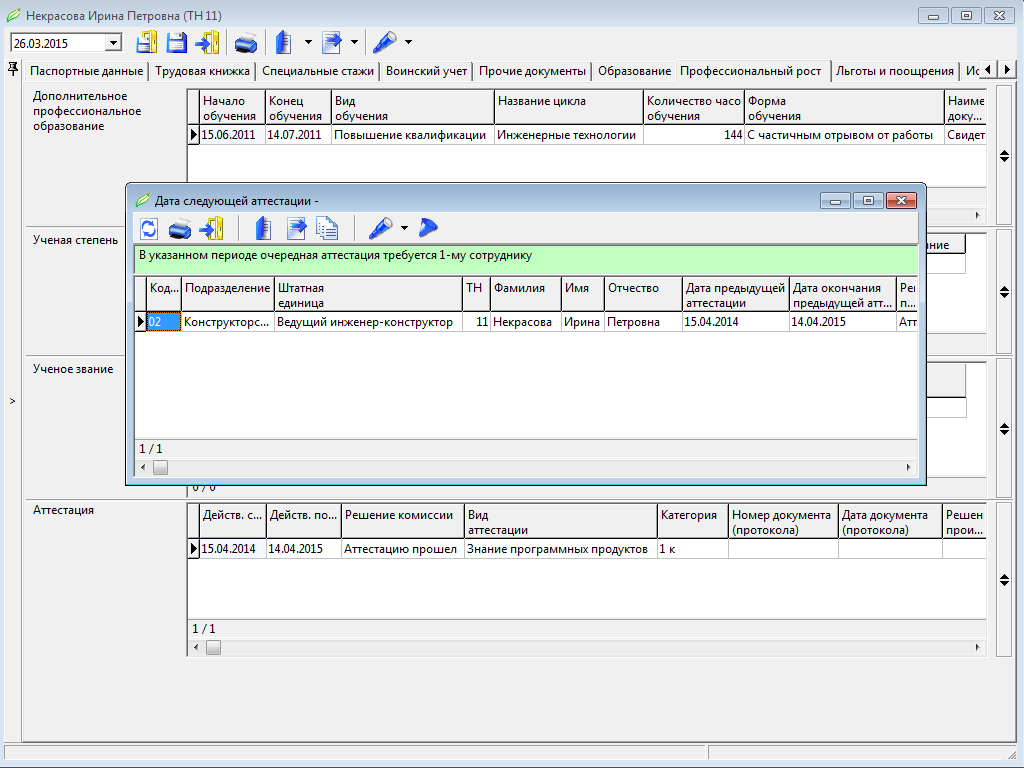Expand left side panel arrow

tap(12, 401)
